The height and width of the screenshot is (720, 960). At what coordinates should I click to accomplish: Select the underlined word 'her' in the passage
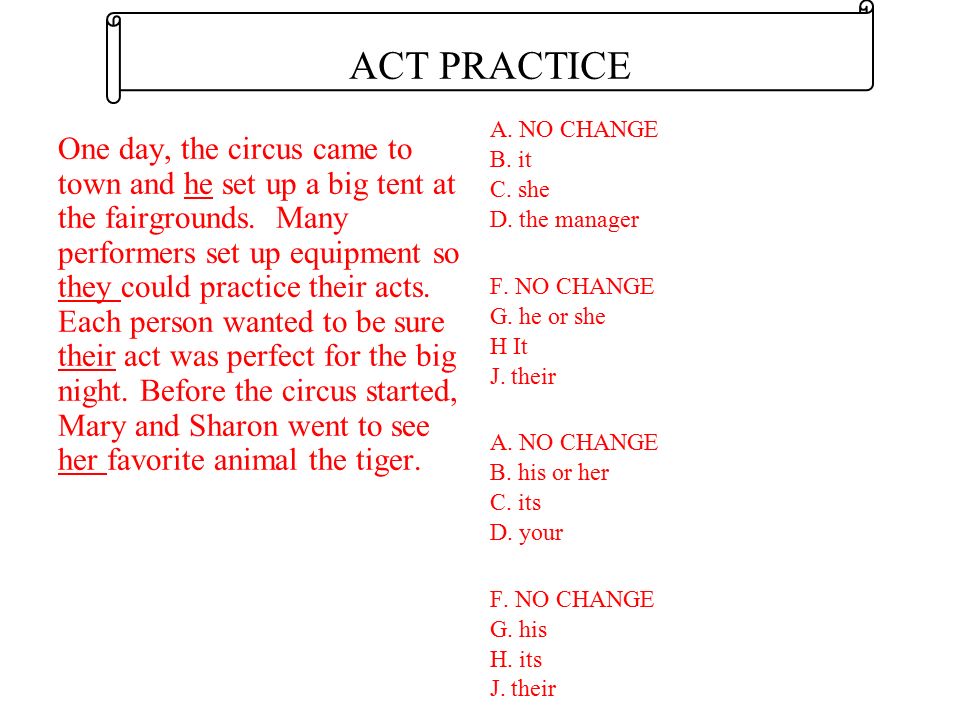click(x=80, y=460)
